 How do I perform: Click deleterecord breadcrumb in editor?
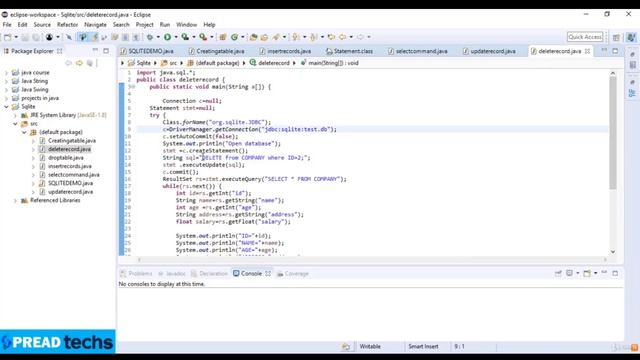(270, 63)
